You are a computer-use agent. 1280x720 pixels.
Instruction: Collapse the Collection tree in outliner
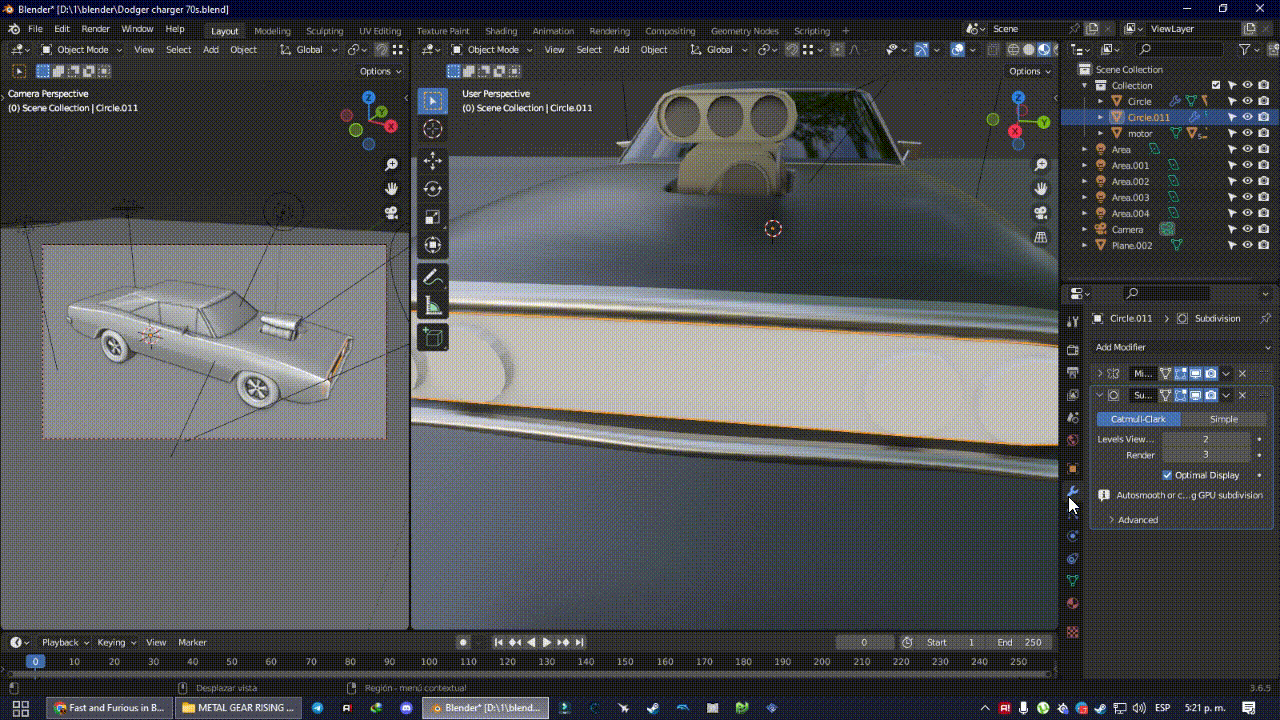pyautogui.click(x=1085, y=85)
